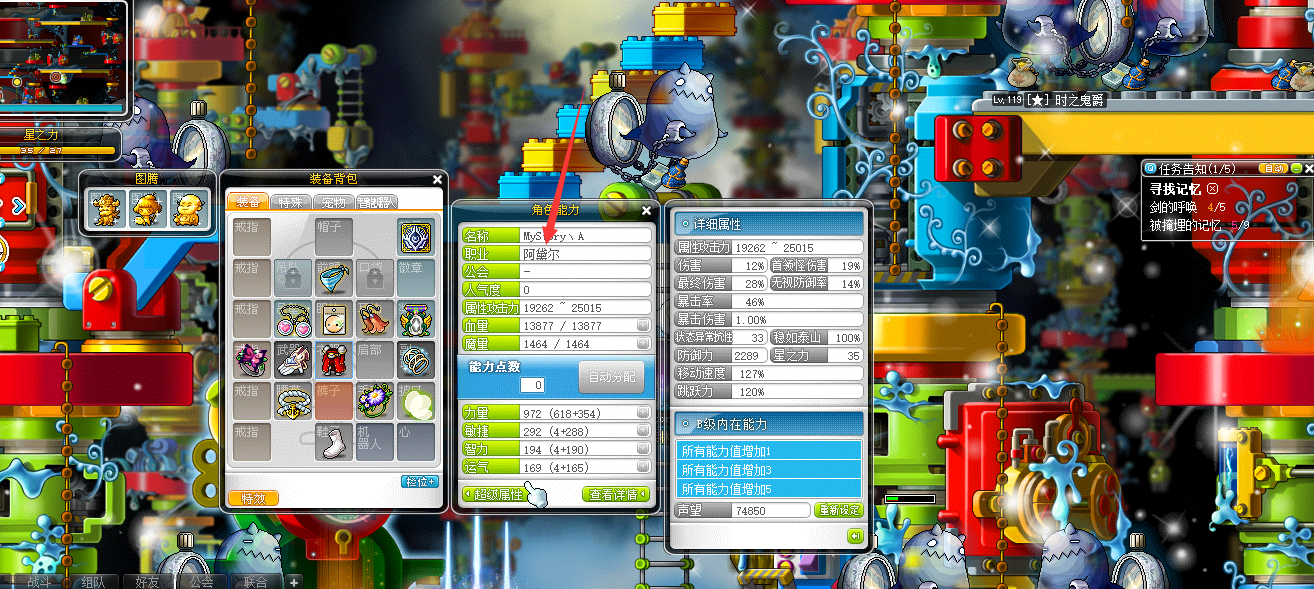Image resolution: width=1314 pixels, height=589 pixels.
Task: Click the empty pants slot
Action: pos(334,401)
